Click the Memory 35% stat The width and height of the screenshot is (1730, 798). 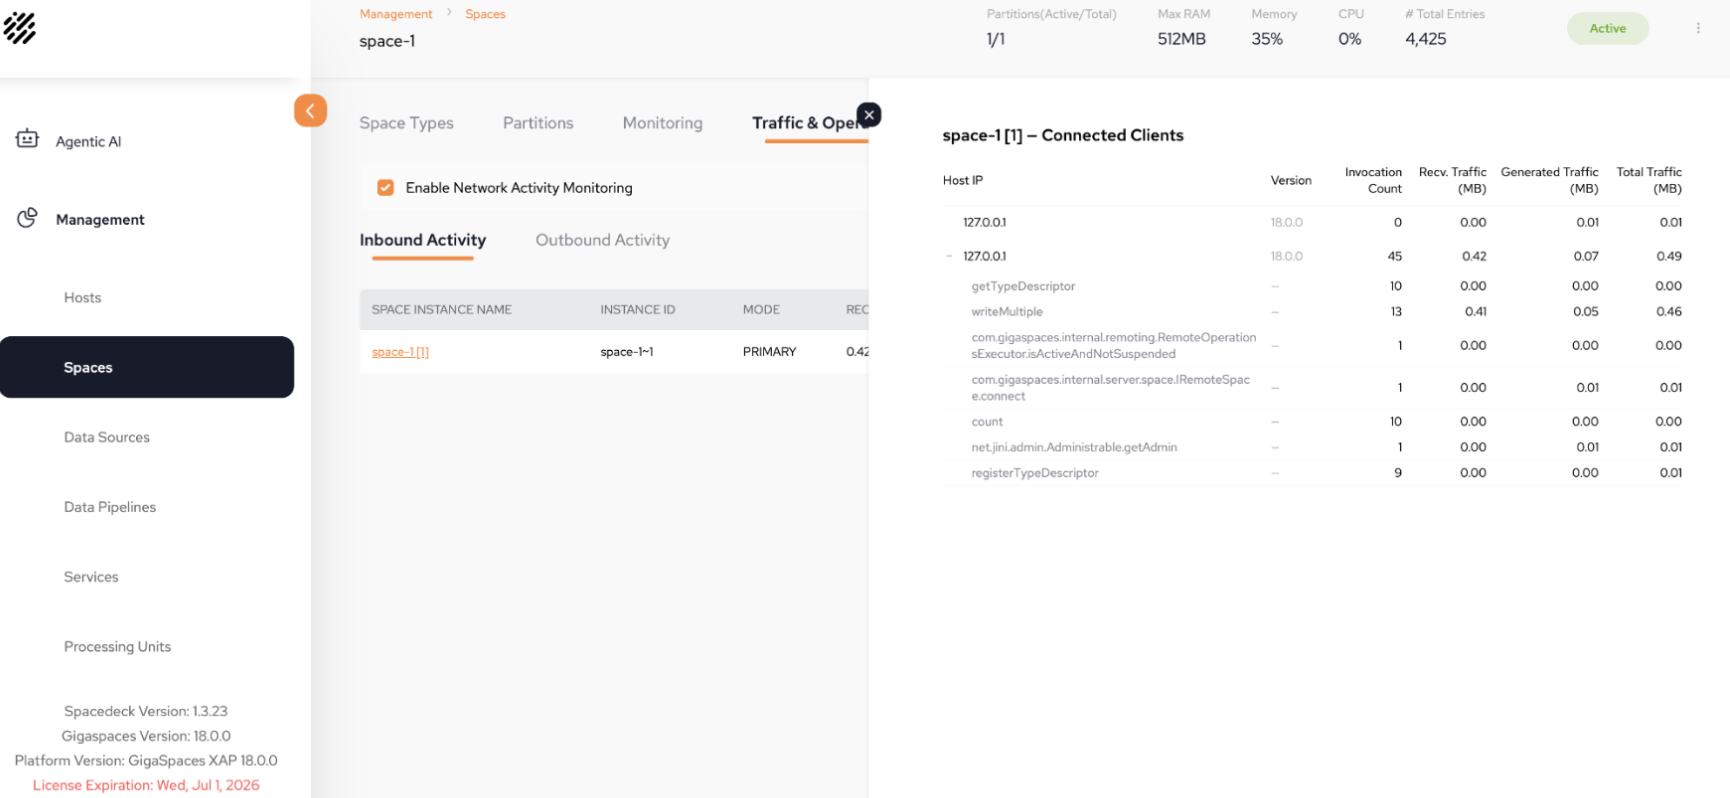[1273, 28]
